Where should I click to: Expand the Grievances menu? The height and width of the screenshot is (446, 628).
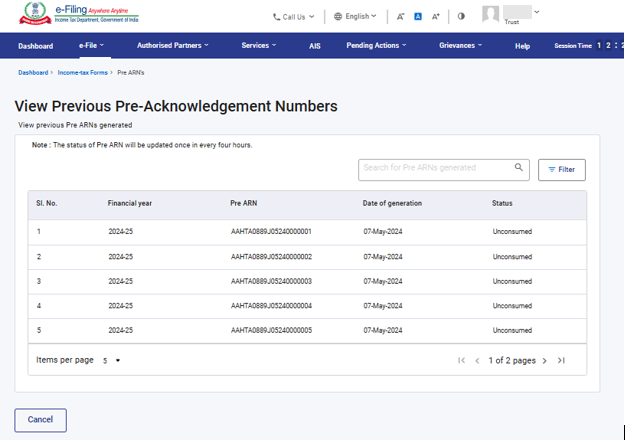coord(461,46)
